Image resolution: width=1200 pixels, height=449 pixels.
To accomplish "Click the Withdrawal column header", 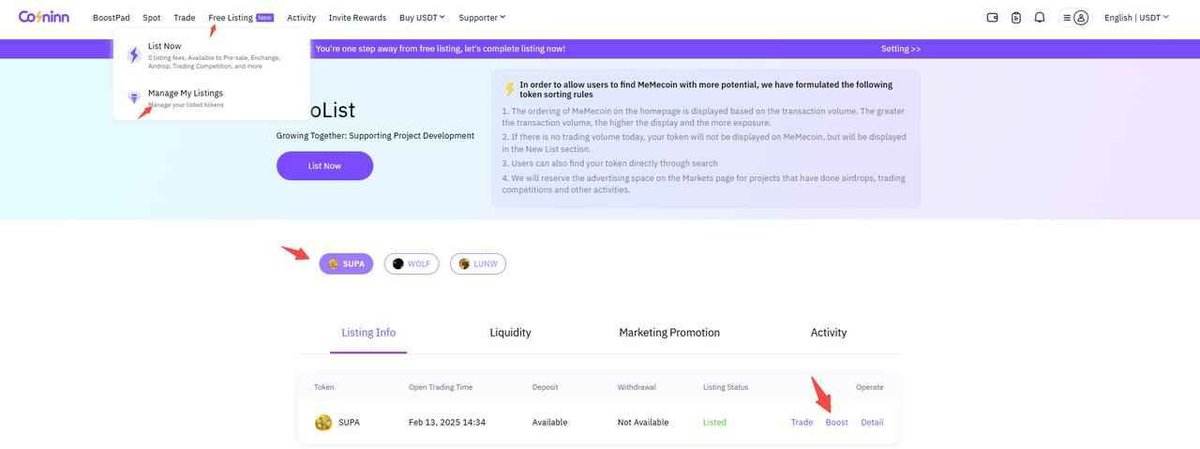I will click(x=637, y=387).
